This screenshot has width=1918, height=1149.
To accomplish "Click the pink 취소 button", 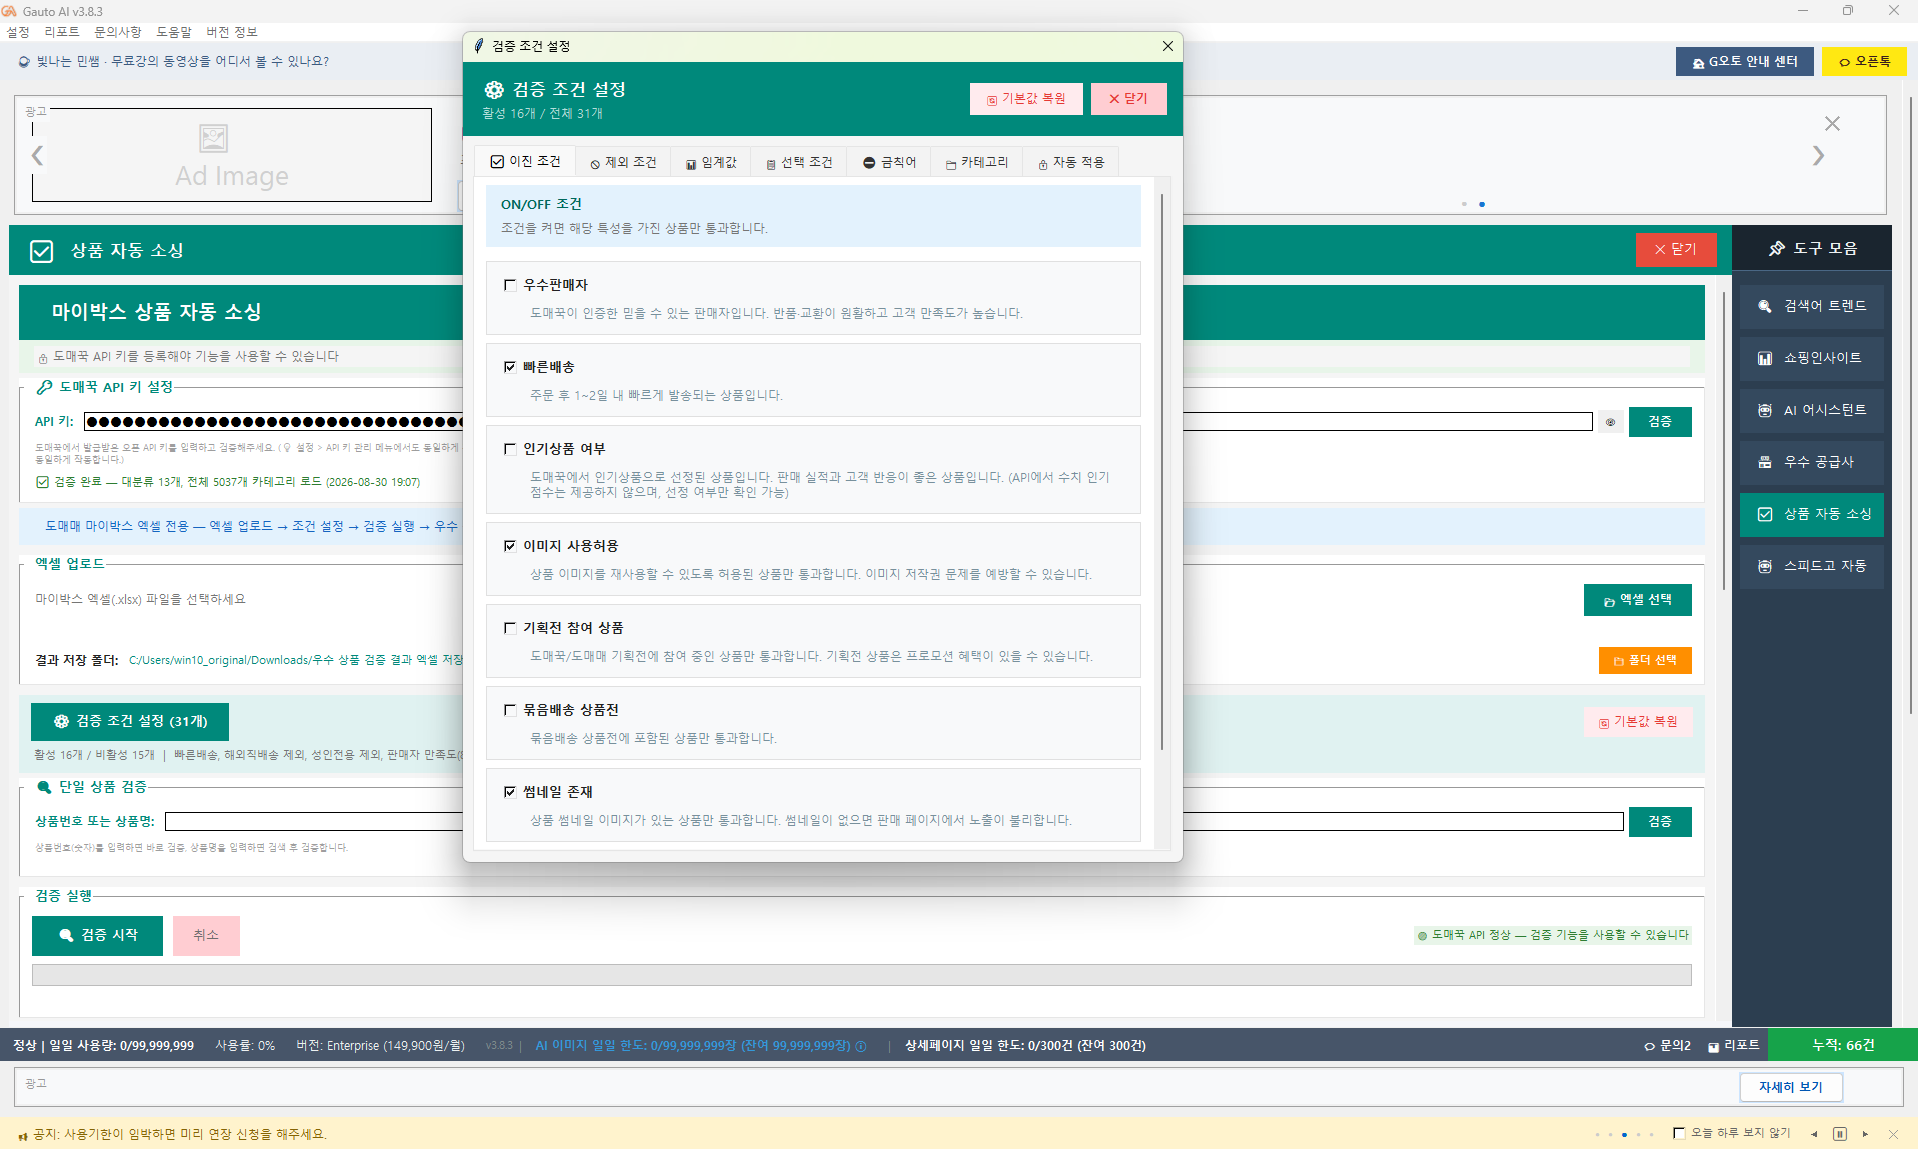I will tap(206, 935).
